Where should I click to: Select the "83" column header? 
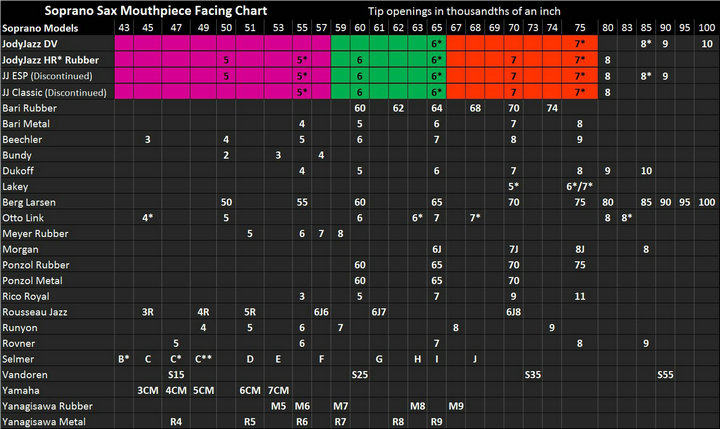click(x=627, y=28)
